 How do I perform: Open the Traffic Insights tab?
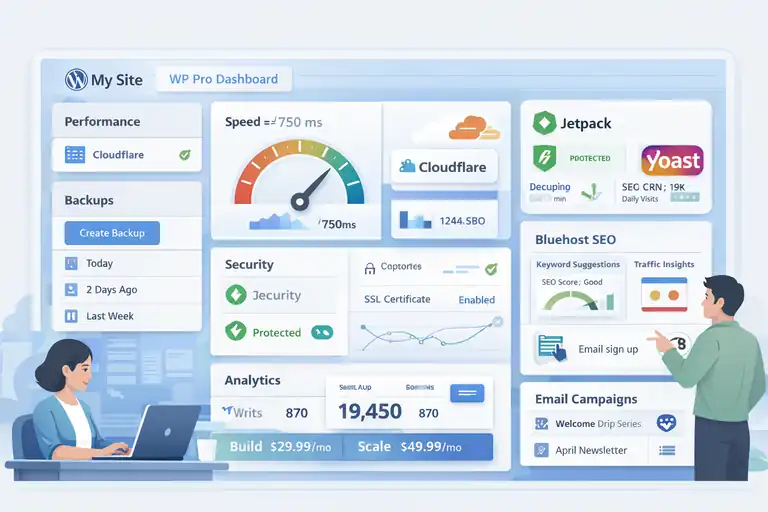(664, 264)
